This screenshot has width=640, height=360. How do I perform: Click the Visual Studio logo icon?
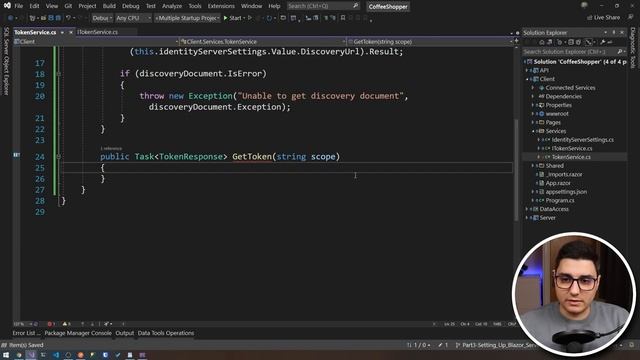click(7, 6)
